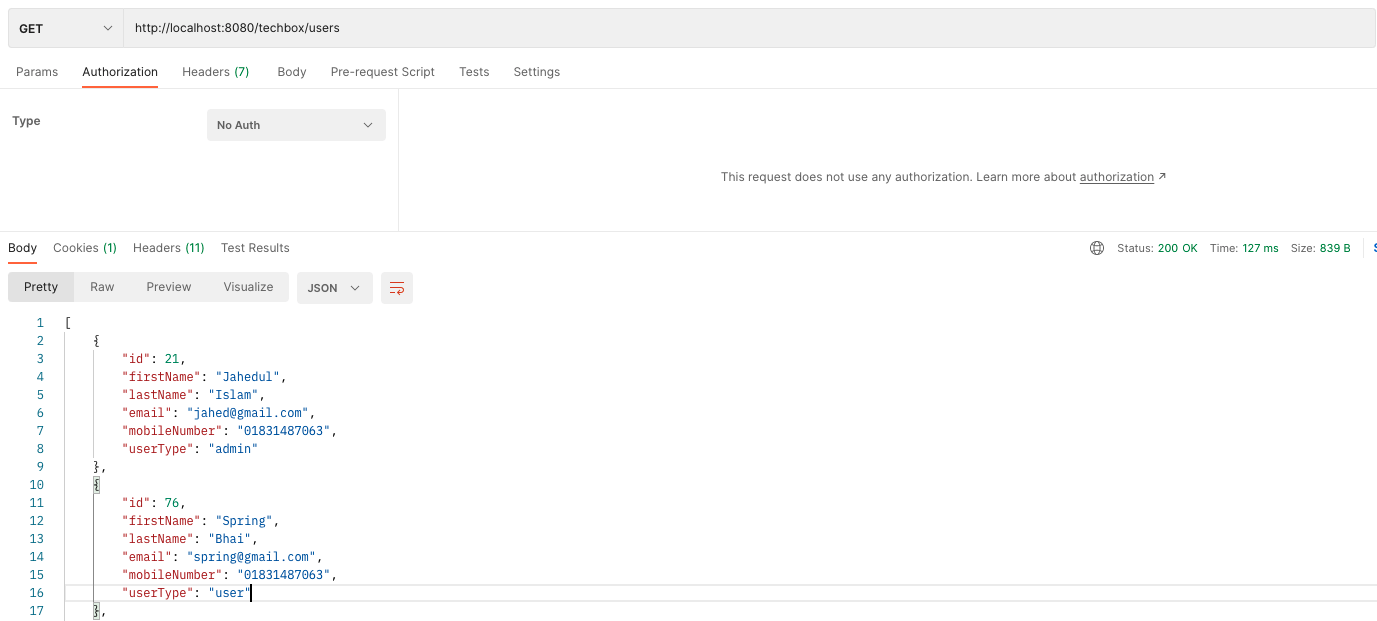This screenshot has height=621, width=1377.
Task: Click line number 10 in the gutter
Action: point(37,485)
